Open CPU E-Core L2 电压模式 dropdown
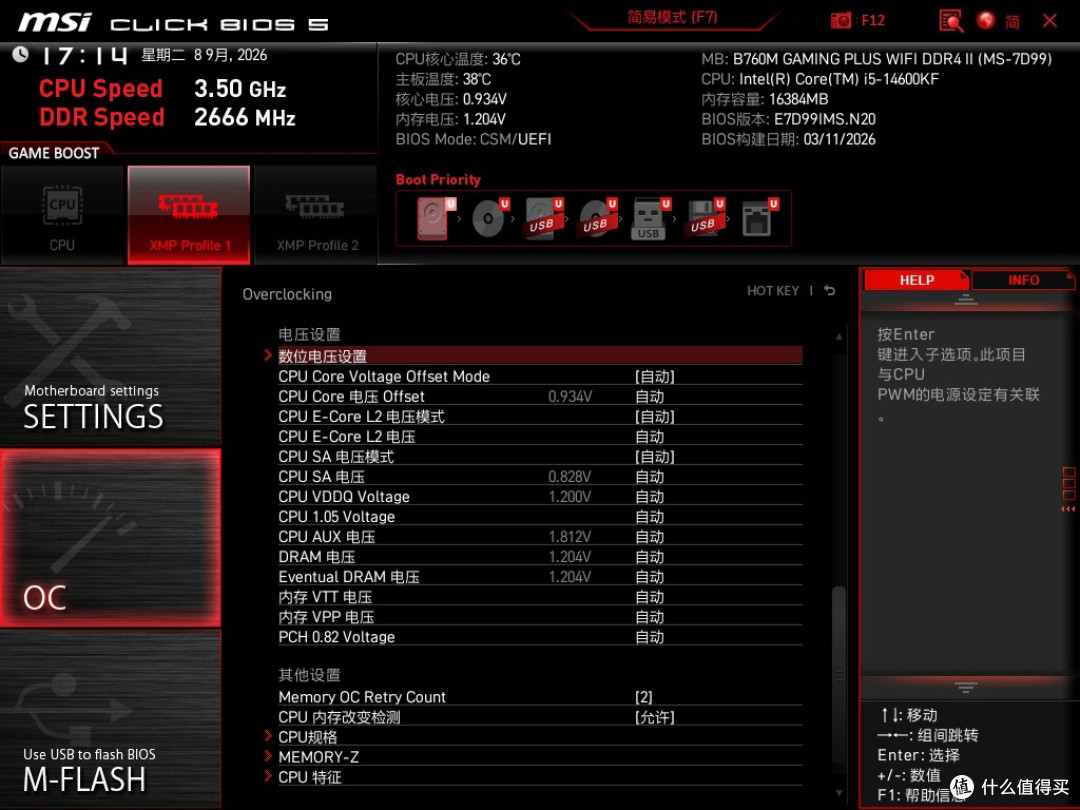This screenshot has width=1080, height=810. pos(654,416)
